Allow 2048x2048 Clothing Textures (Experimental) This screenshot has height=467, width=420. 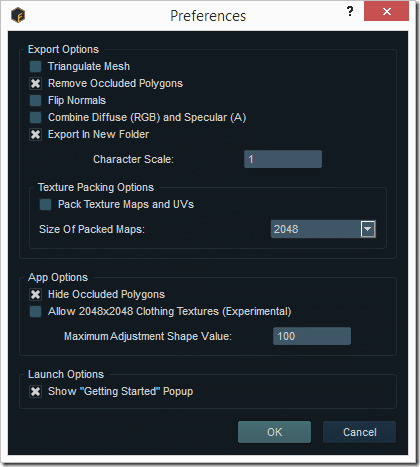[x=35, y=311]
